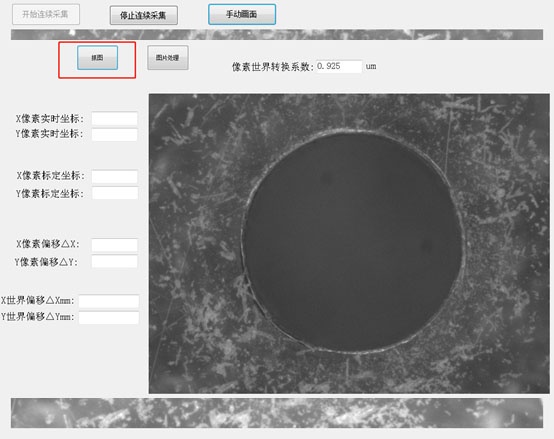Focus the X像素偏移△X field

(x=114, y=245)
